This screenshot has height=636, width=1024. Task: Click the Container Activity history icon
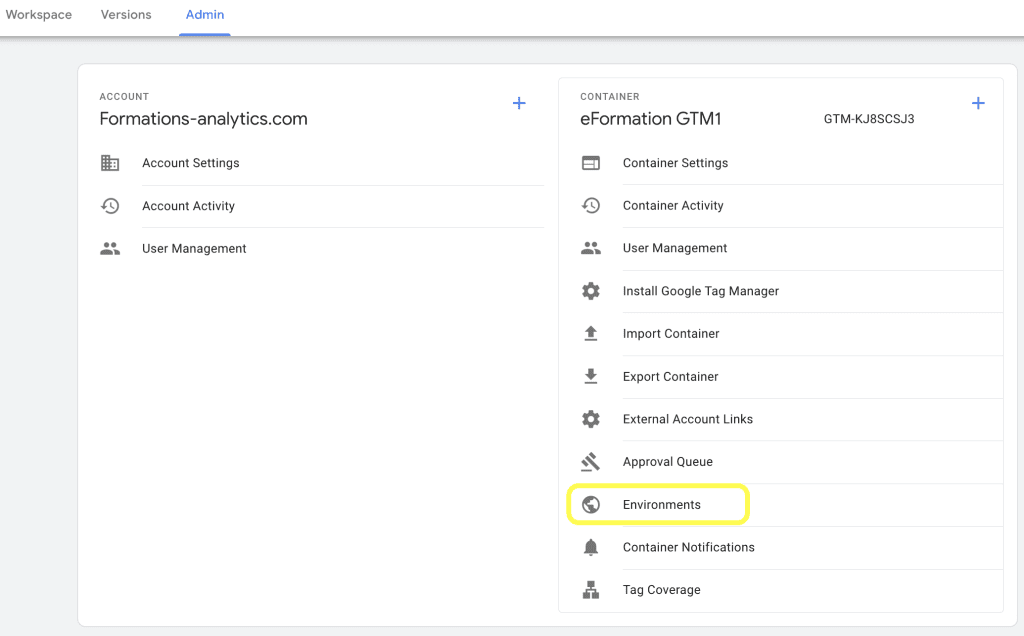(x=591, y=205)
